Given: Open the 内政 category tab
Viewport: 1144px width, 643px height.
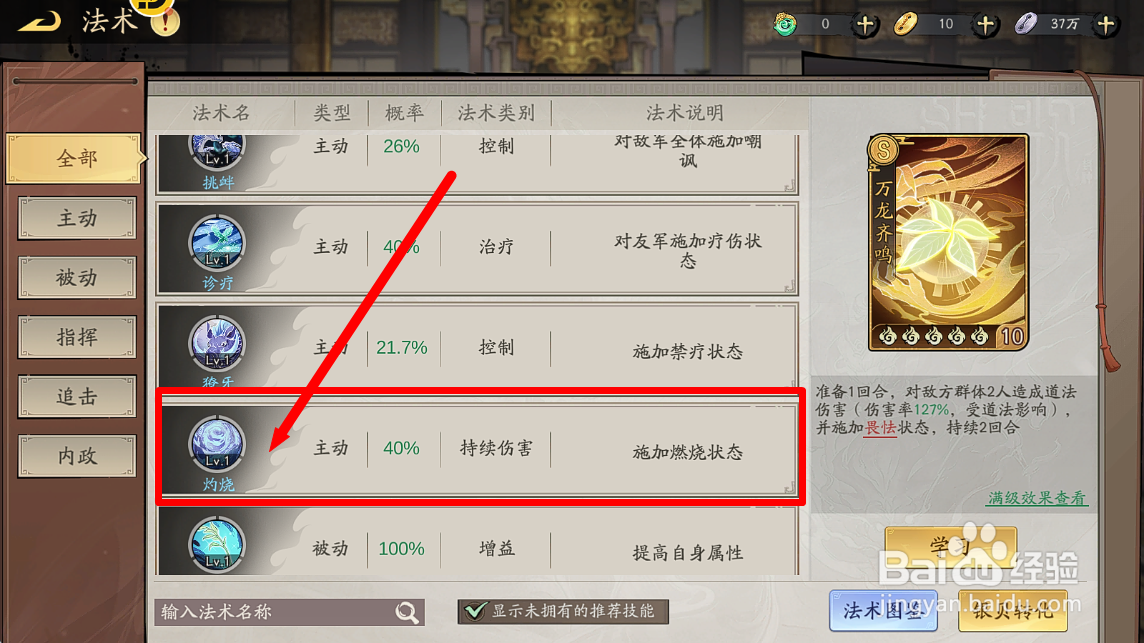Looking at the screenshot, I should coord(77,456).
